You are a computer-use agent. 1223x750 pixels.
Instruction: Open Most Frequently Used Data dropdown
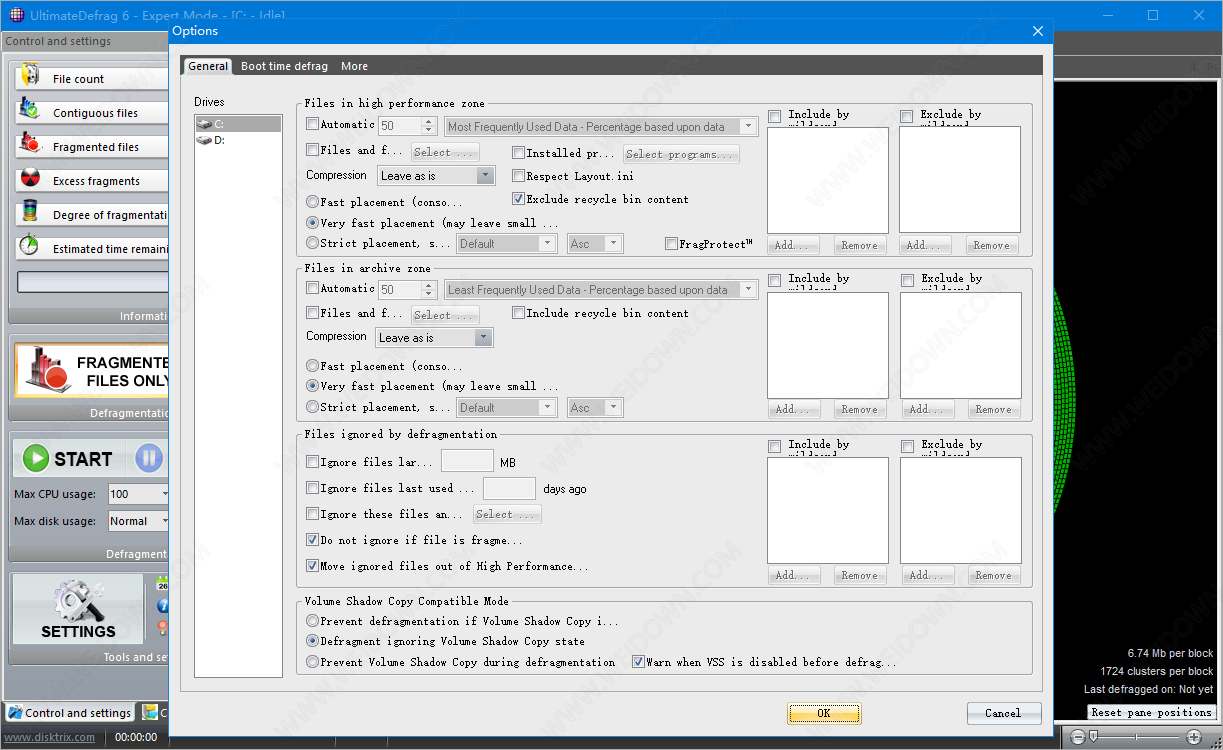tap(601, 127)
